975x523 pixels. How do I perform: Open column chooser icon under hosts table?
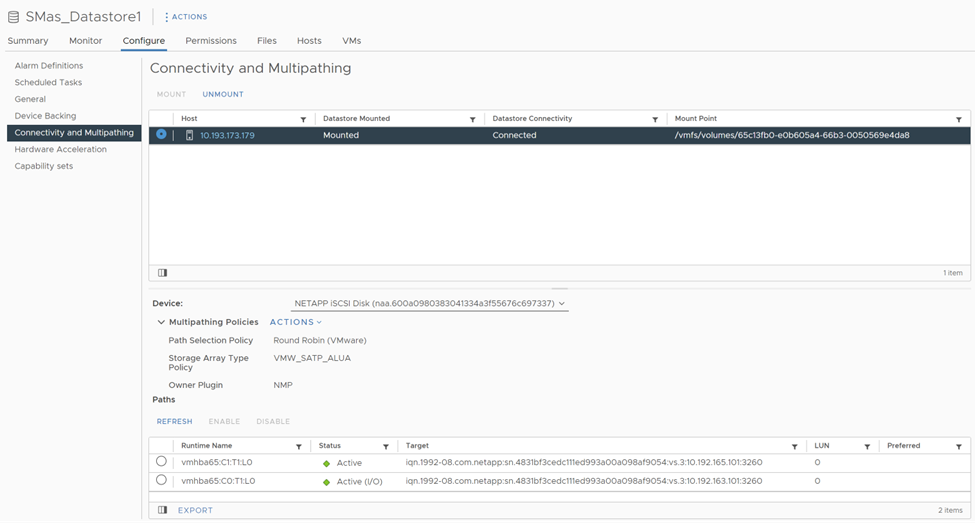pyautogui.click(x=162, y=273)
